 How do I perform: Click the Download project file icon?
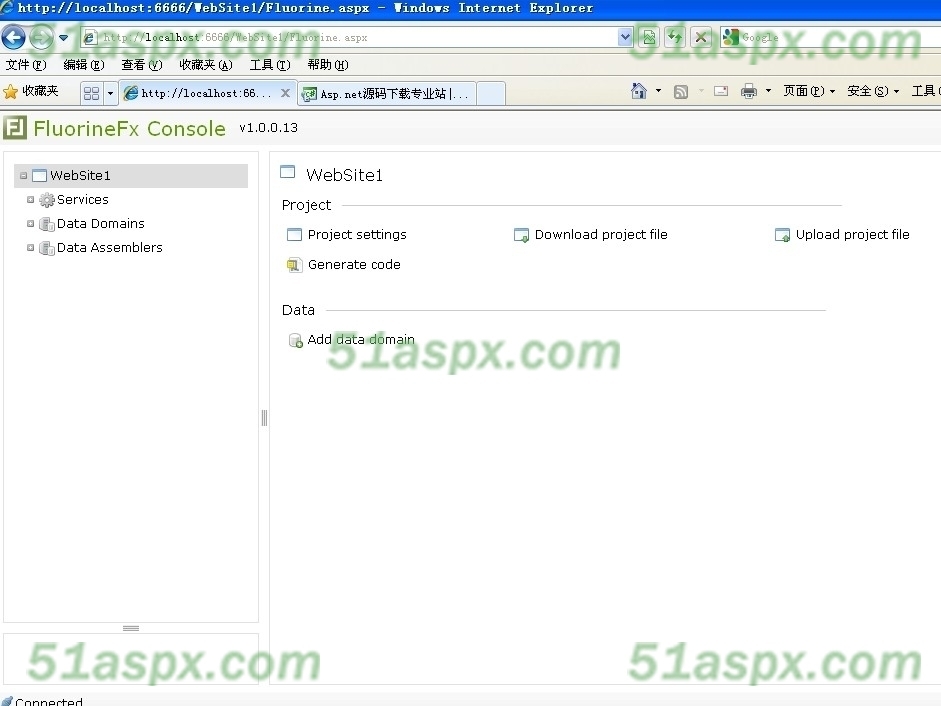(x=521, y=235)
